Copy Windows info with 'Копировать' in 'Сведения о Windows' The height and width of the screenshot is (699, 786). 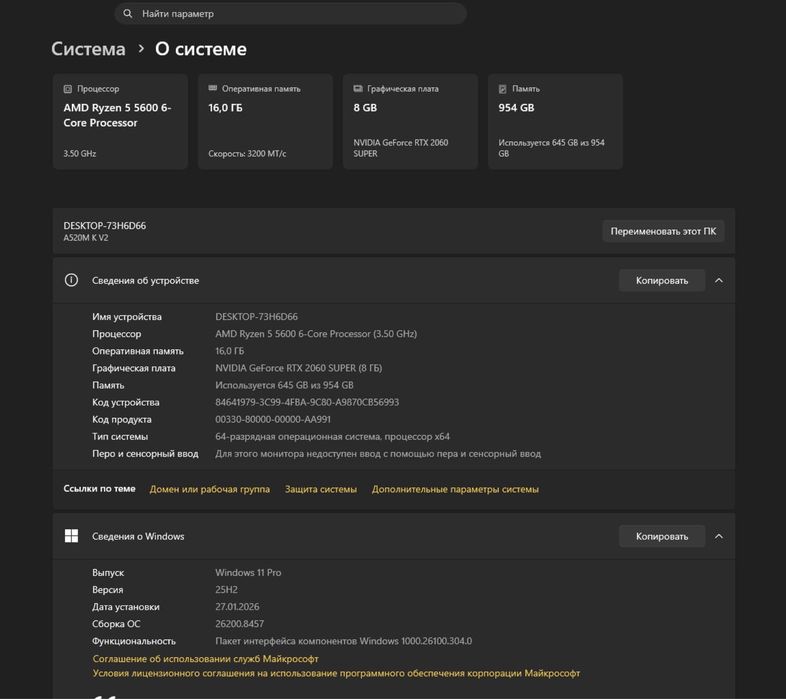pos(662,536)
